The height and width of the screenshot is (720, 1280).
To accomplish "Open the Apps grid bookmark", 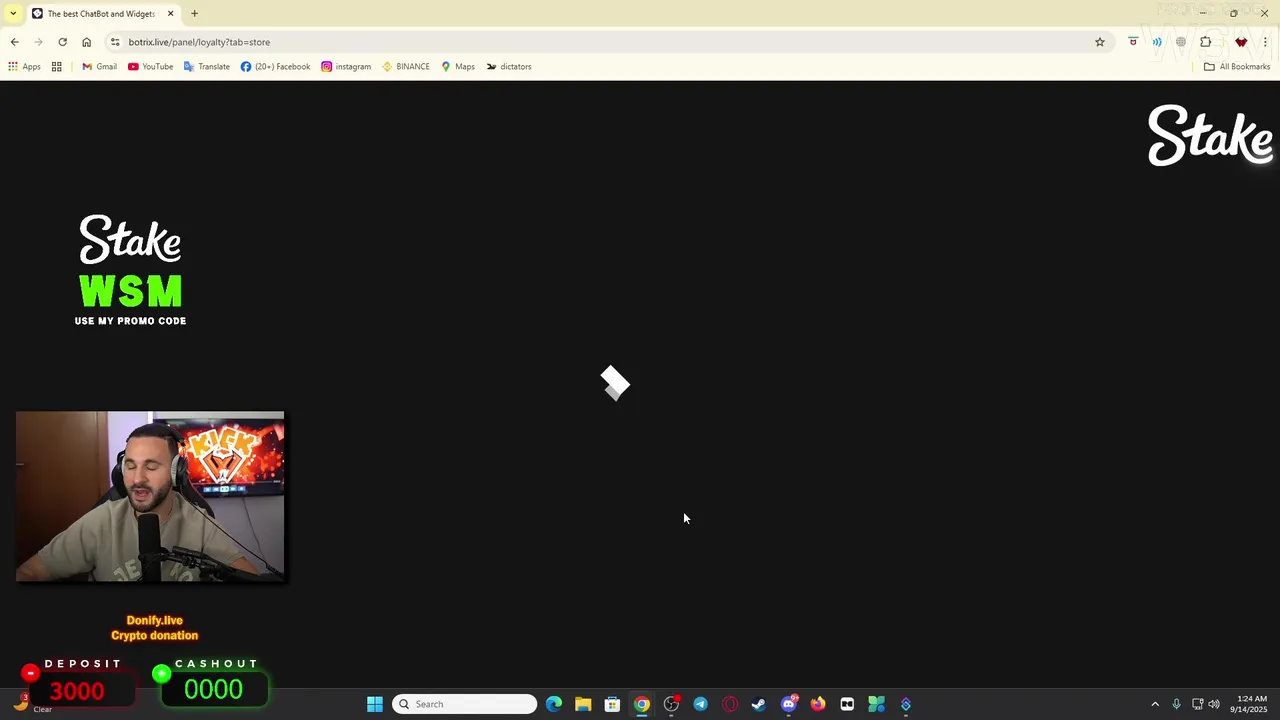I will tap(24, 67).
